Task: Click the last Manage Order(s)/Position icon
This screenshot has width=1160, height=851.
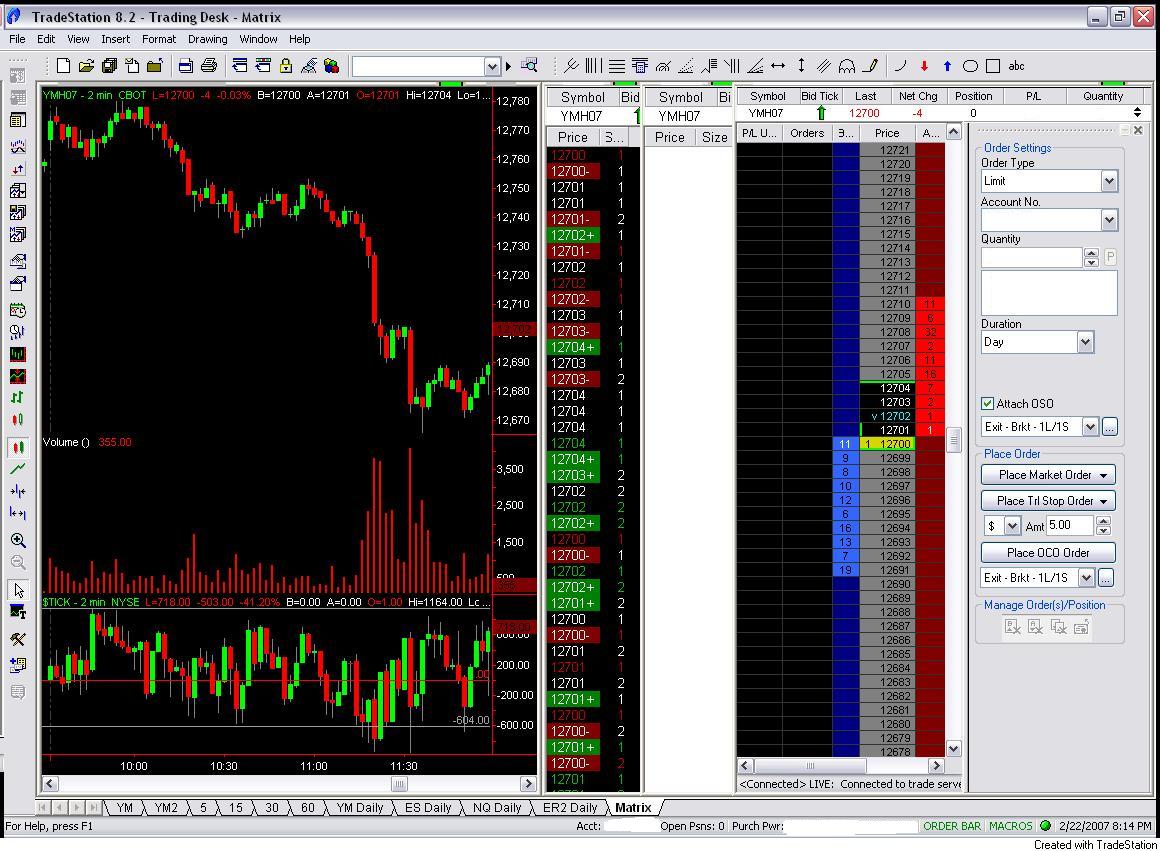Action: (x=1081, y=627)
